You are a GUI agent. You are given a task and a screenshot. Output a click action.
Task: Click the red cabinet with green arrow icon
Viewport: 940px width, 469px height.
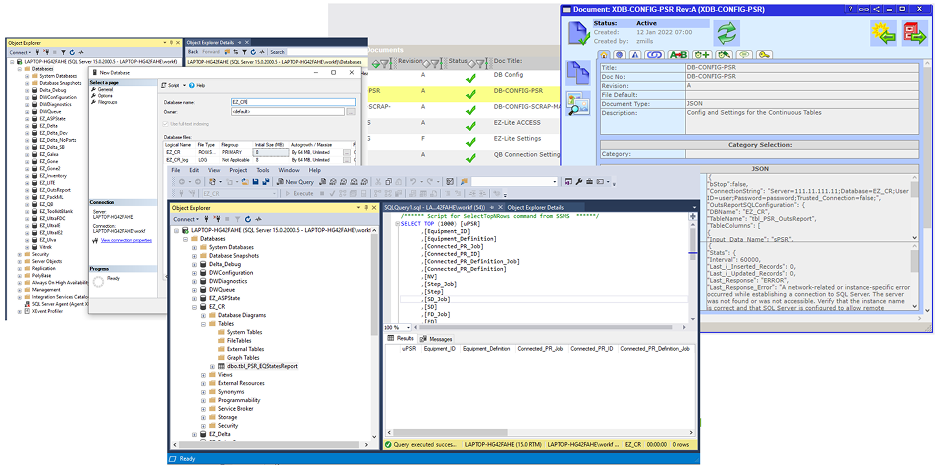(915, 32)
